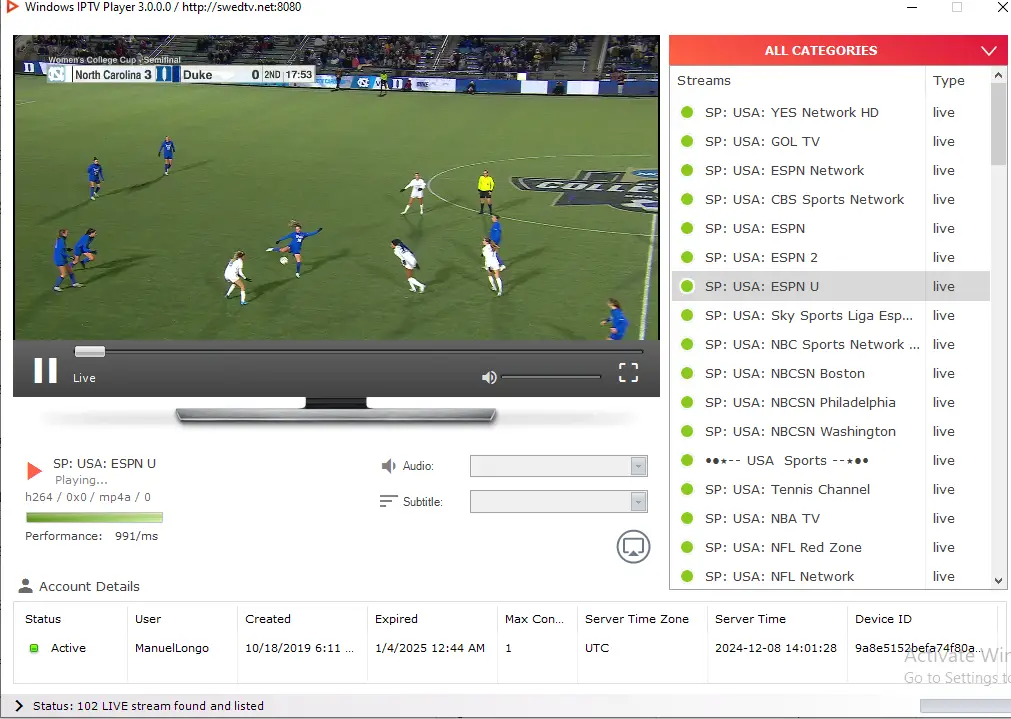The height and width of the screenshot is (719, 1011).
Task: Click the stream list scroll down arrow
Action: point(999,580)
